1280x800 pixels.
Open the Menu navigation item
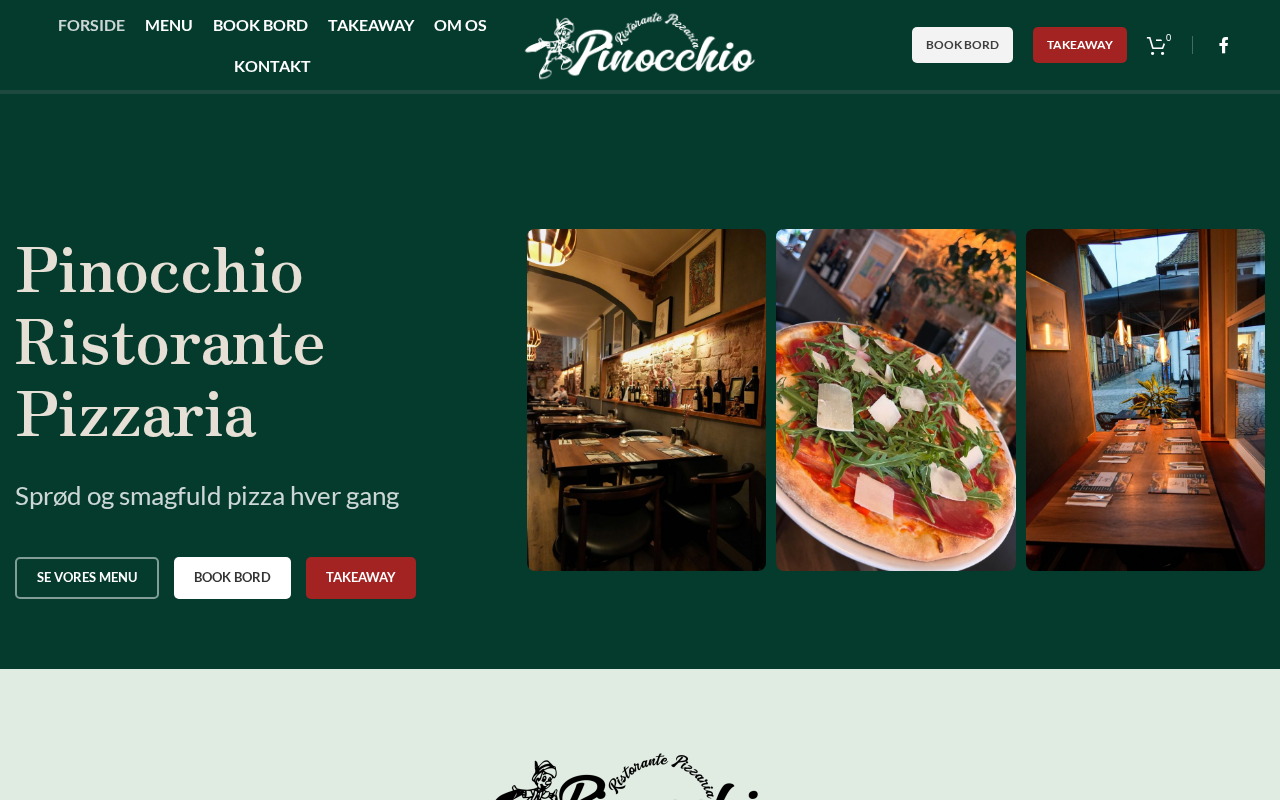[169, 25]
